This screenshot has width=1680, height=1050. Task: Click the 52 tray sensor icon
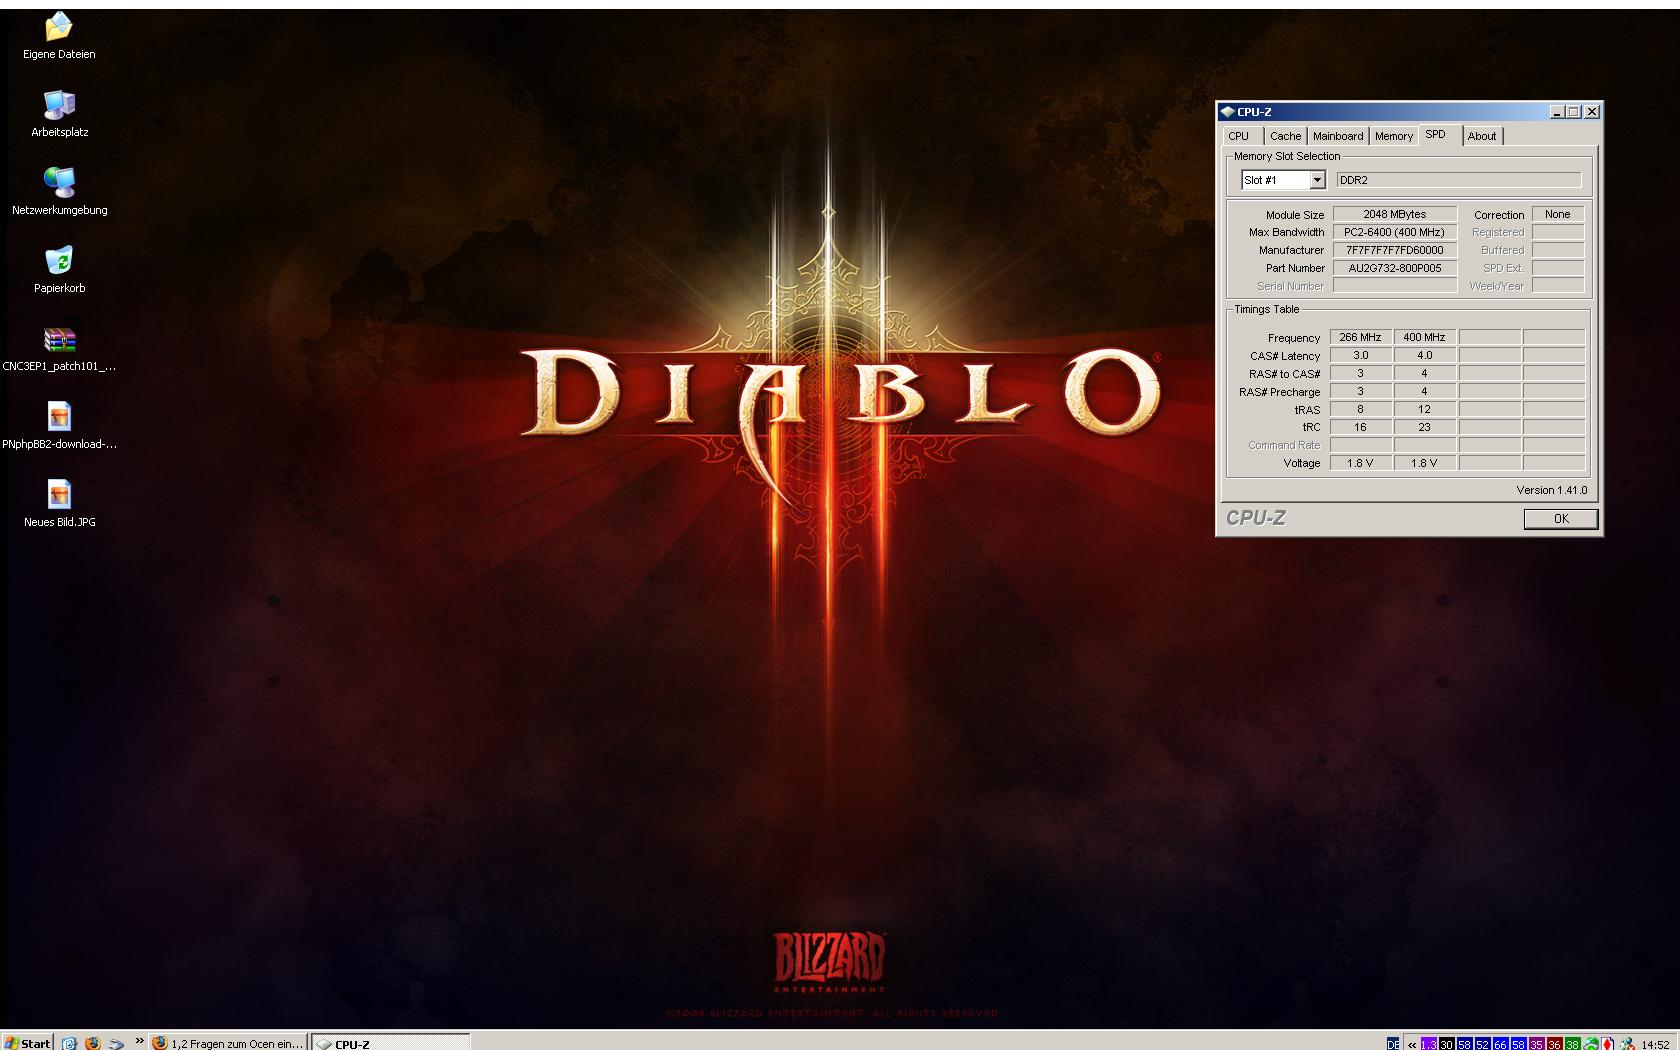pos(1483,1043)
